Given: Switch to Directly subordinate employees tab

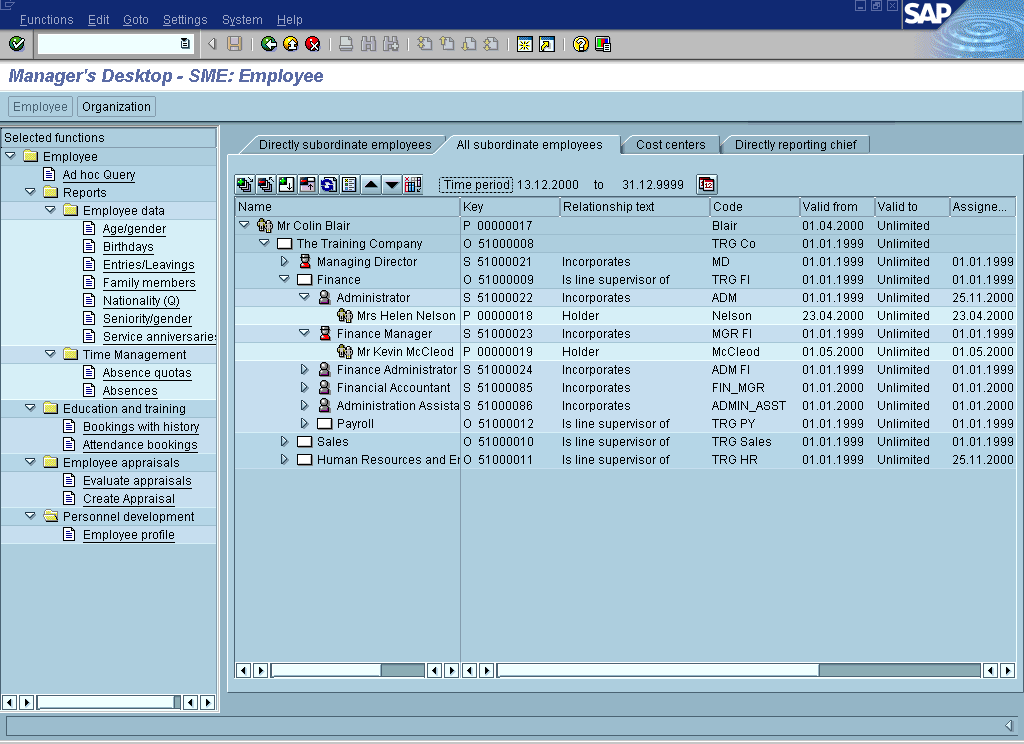Looking at the screenshot, I should 345,144.
